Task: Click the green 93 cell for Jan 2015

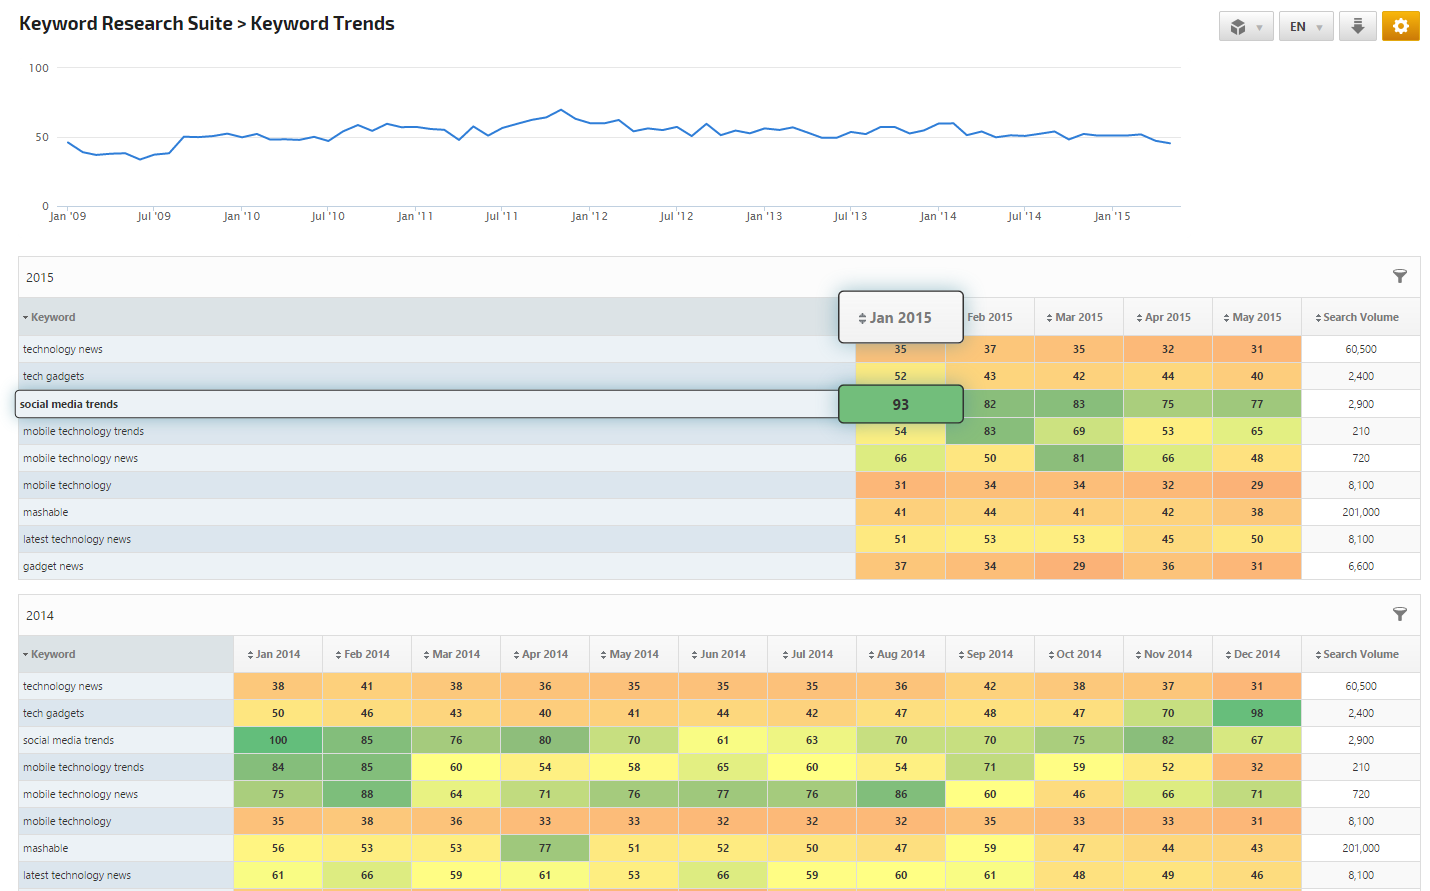Action: click(900, 404)
